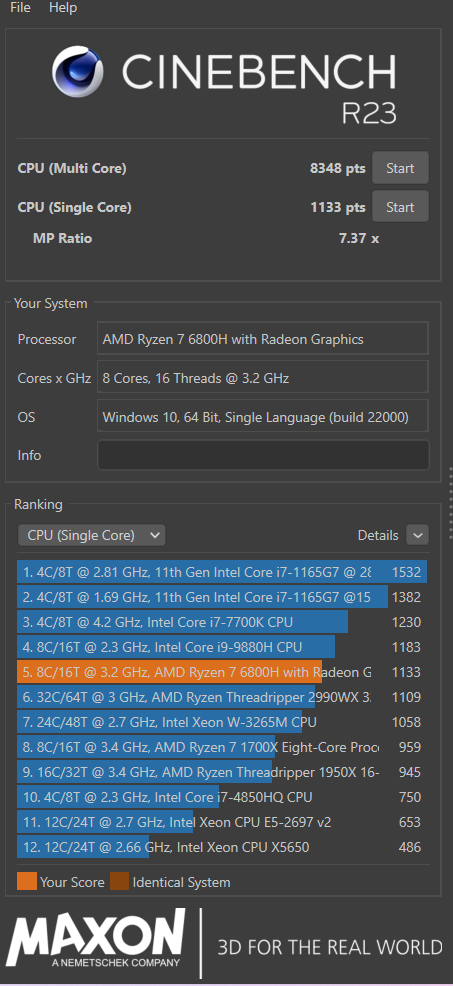Select ranking row 2 i7-1165G7 @ 1.69 GHz

tap(222, 597)
